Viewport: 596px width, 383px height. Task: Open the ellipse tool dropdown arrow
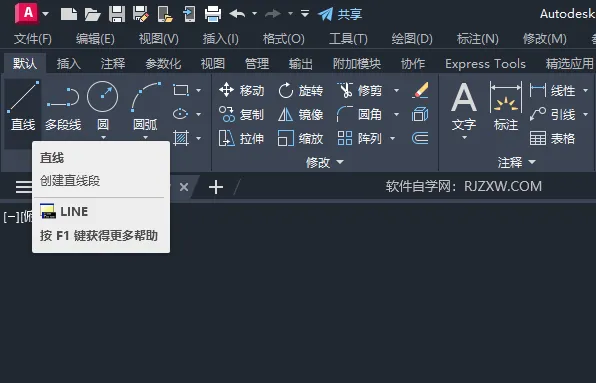pos(198,114)
